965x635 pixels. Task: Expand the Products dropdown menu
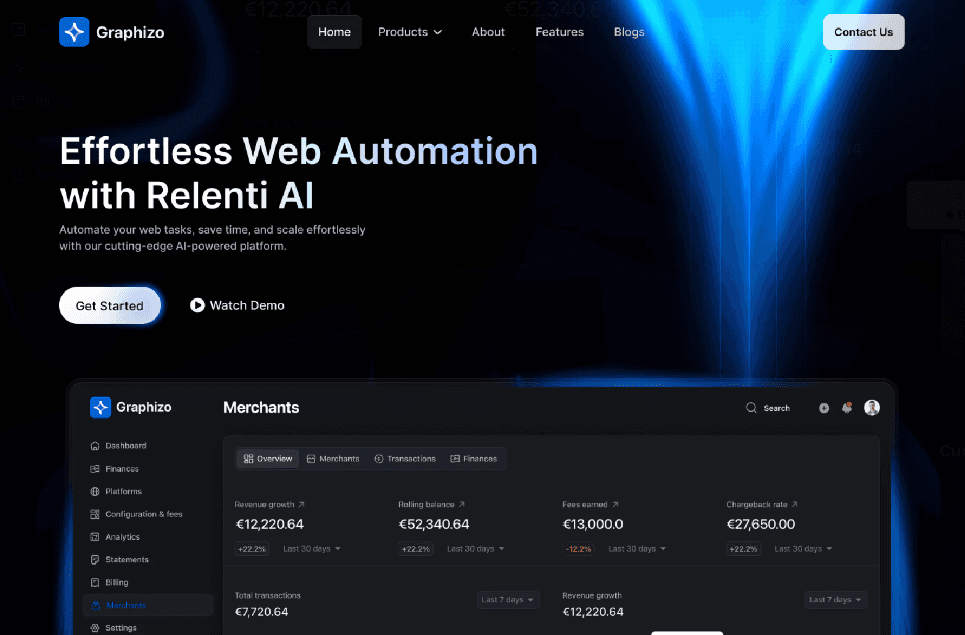pyautogui.click(x=410, y=32)
